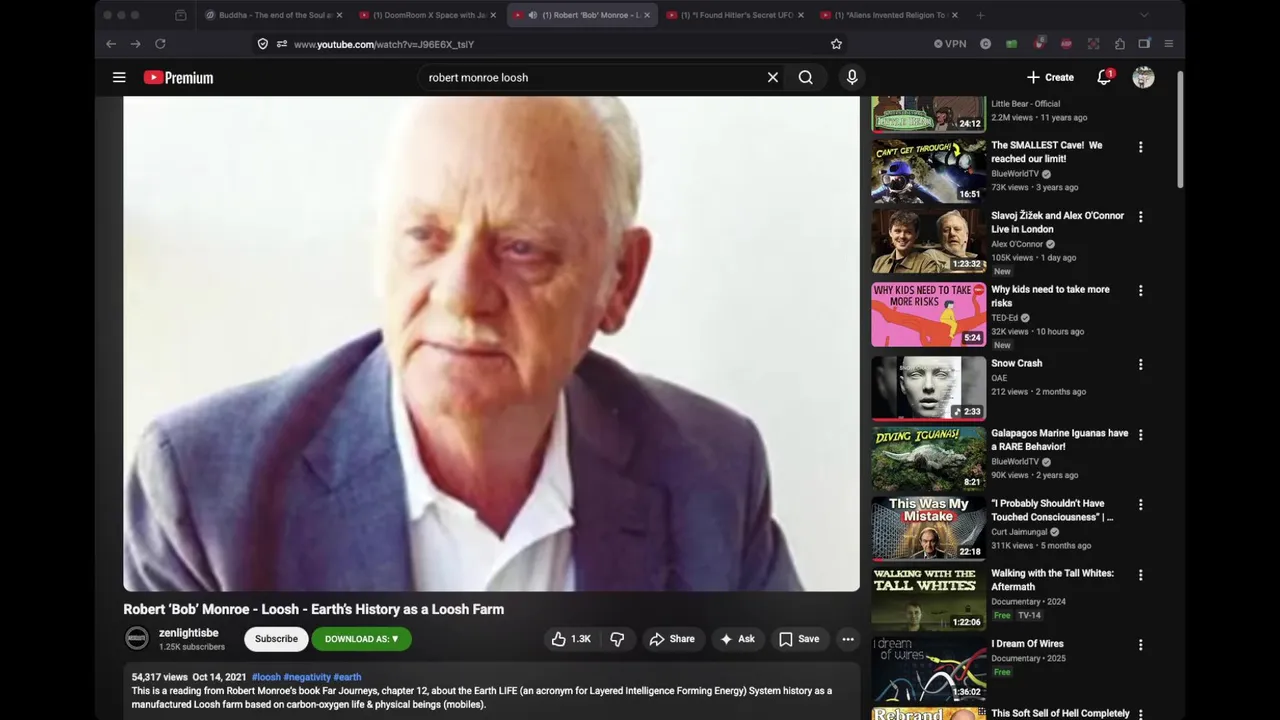Screen dimensions: 1280x720
Task: Open the Curt Jaimungal channel name
Action: pyautogui.click(x=1019, y=532)
